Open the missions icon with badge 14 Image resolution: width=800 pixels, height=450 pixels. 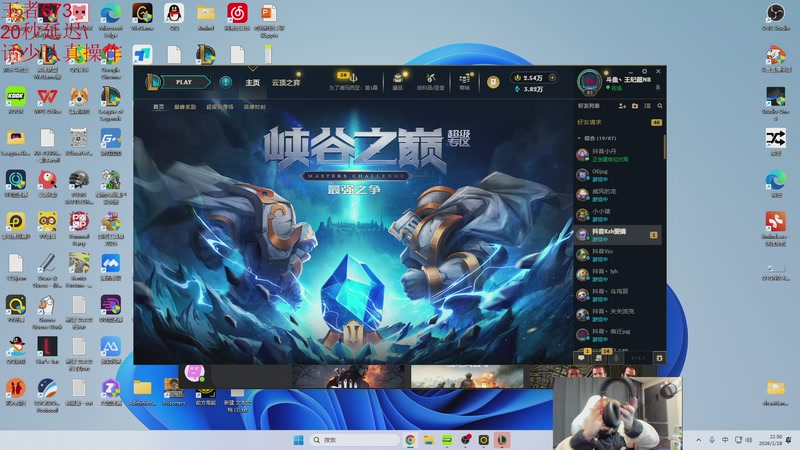[x=599, y=358]
